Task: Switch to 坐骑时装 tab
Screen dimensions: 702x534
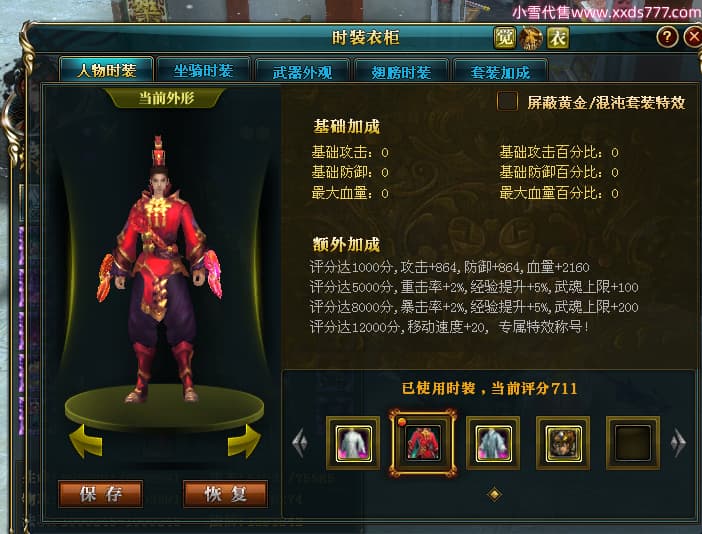Action: tap(203, 71)
